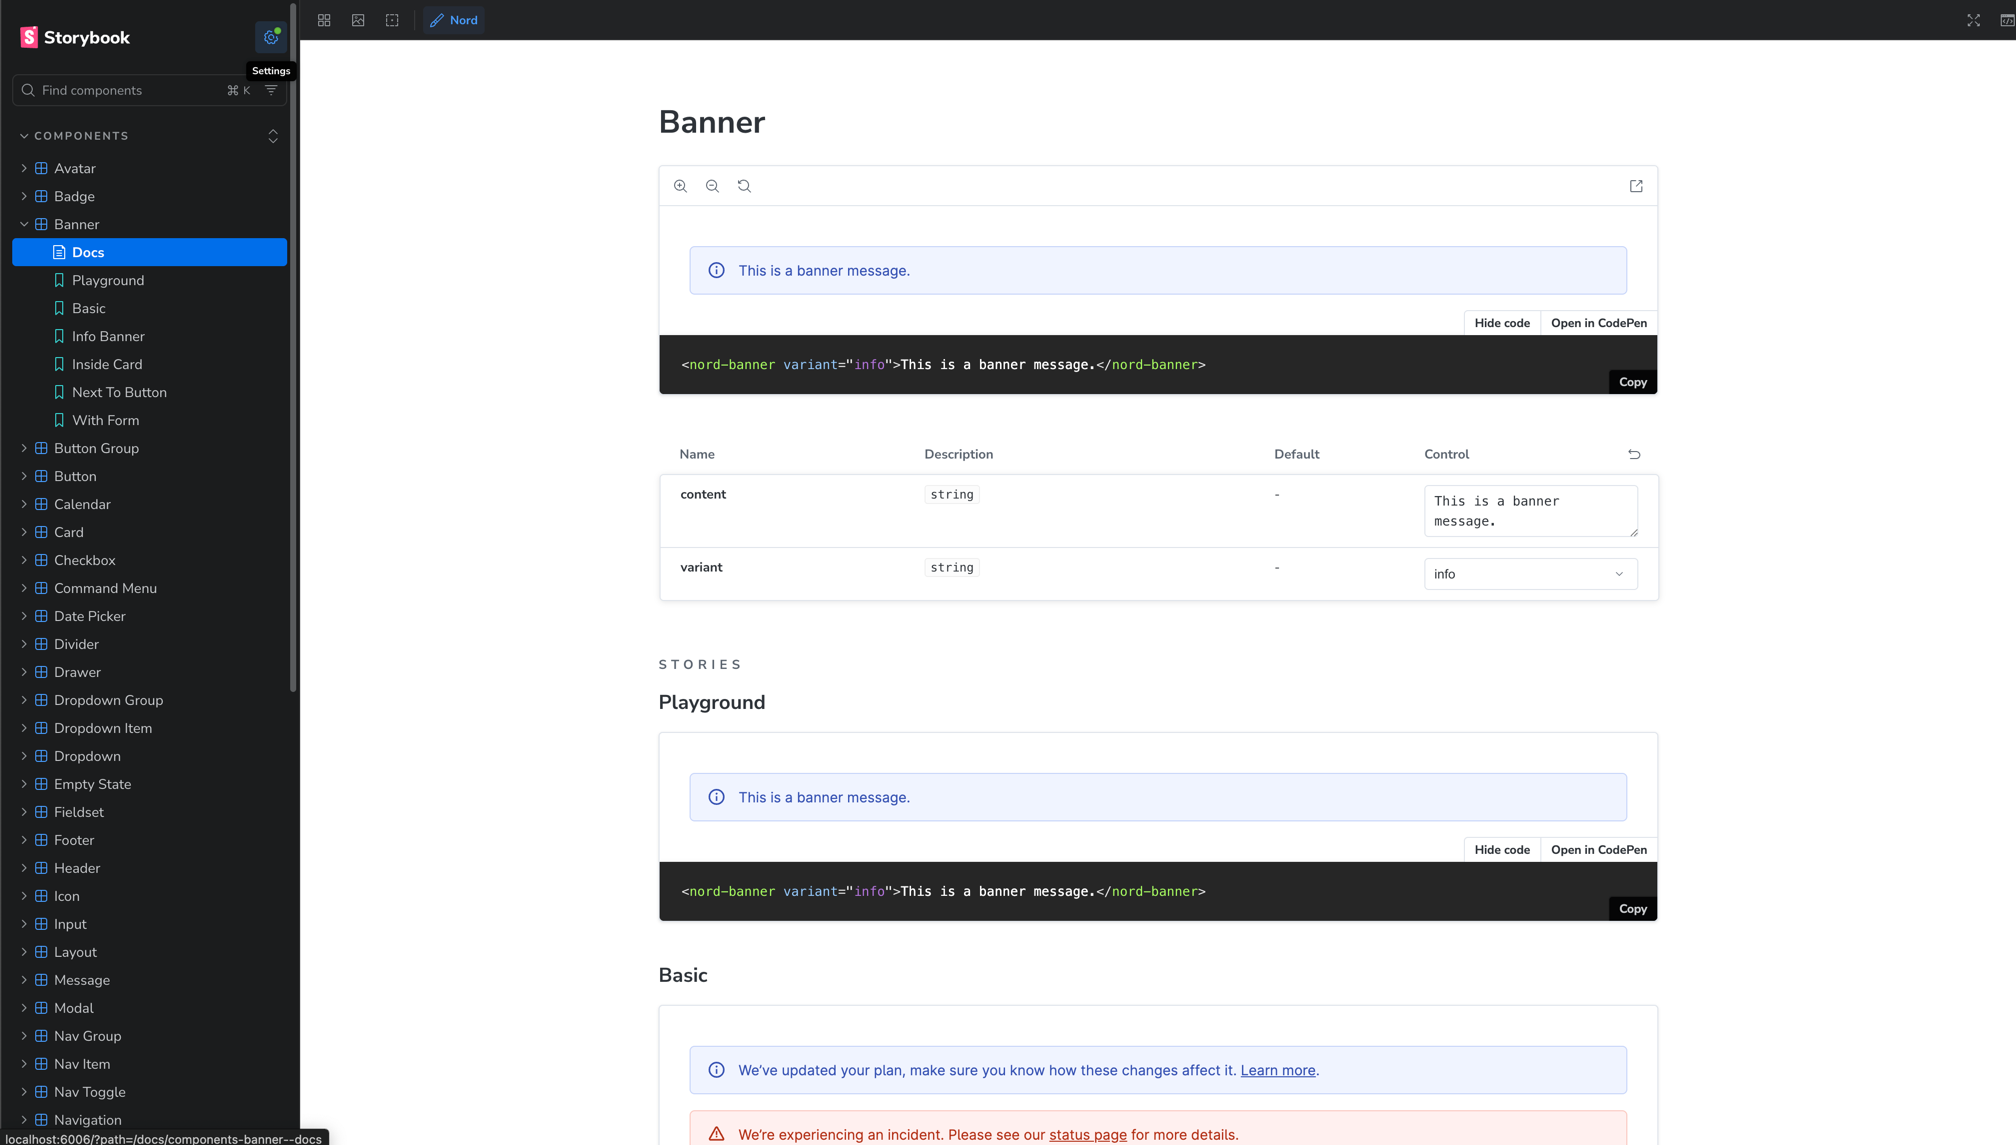Click the first Hide code button
The height and width of the screenshot is (1145, 2016).
pyautogui.click(x=1501, y=323)
